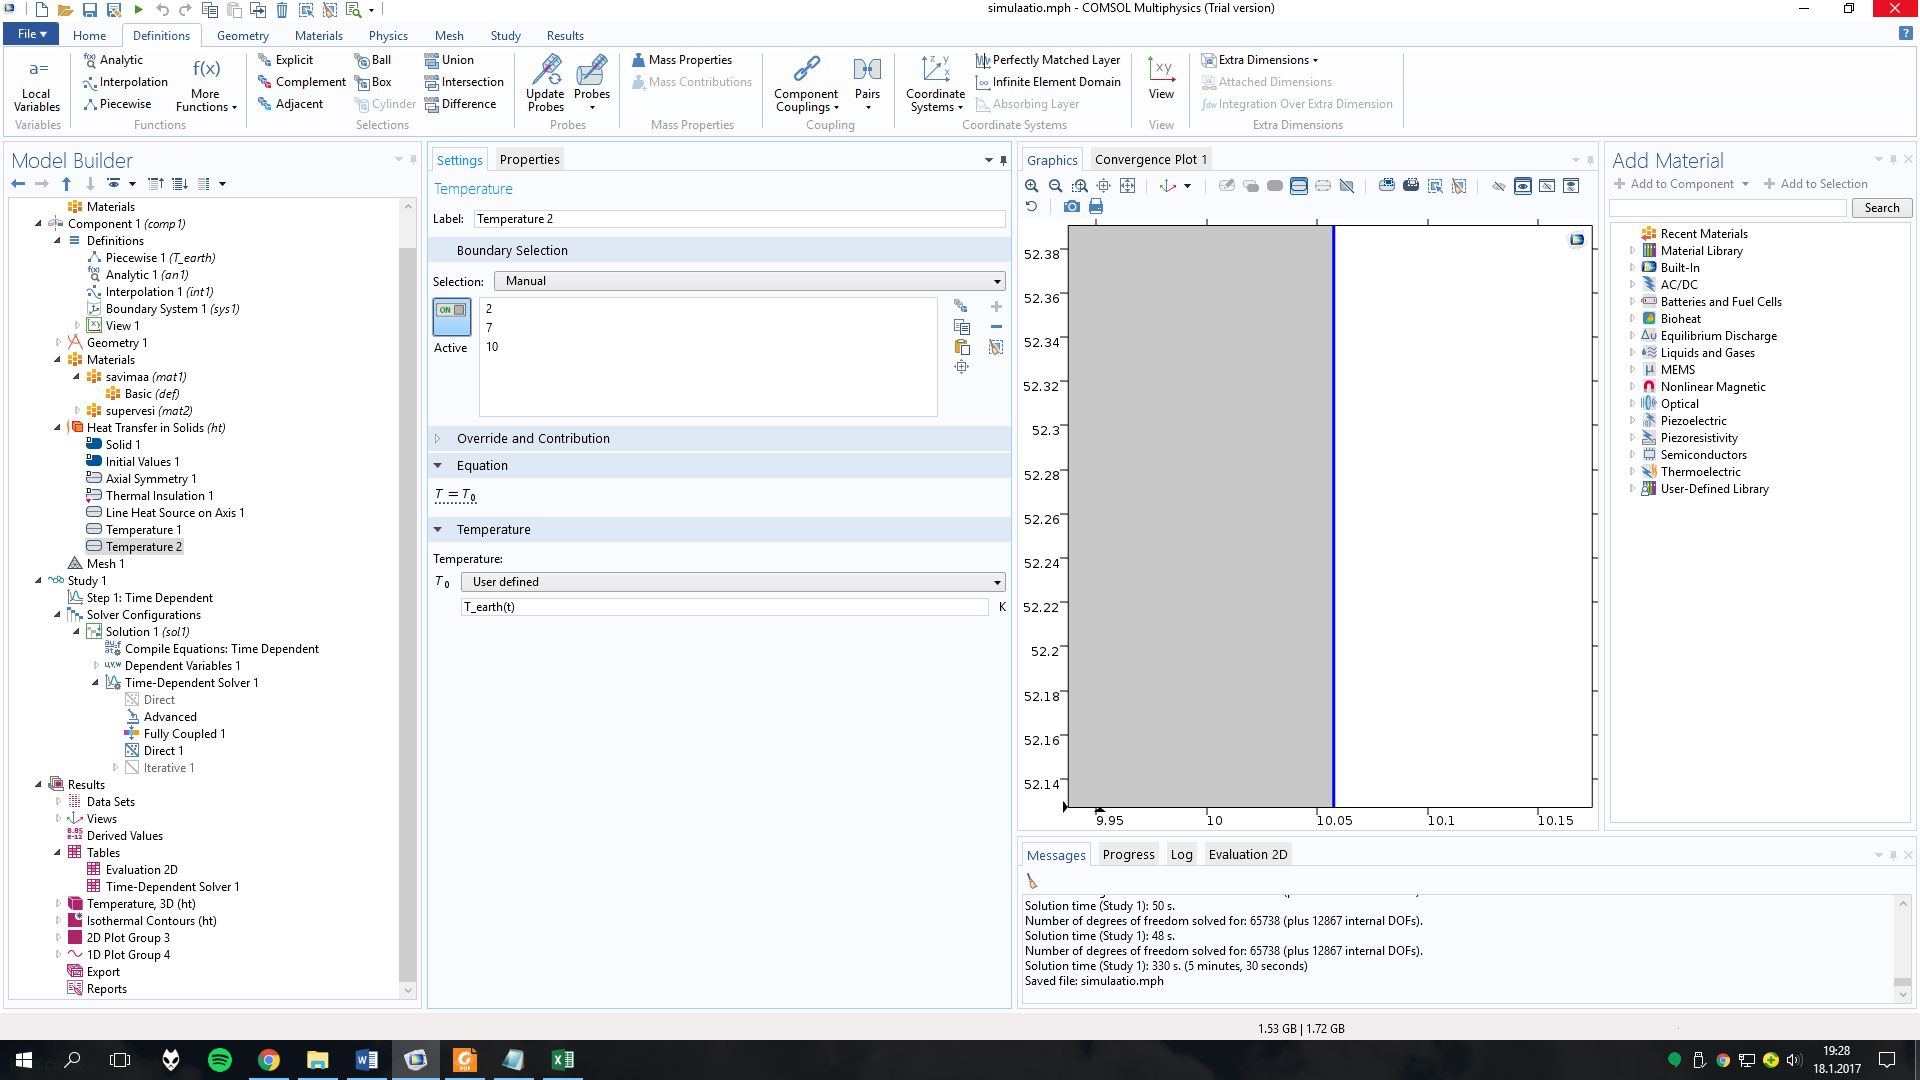Image resolution: width=1920 pixels, height=1080 pixels.
Task: Clear messages with broom icon
Action: (1032, 881)
